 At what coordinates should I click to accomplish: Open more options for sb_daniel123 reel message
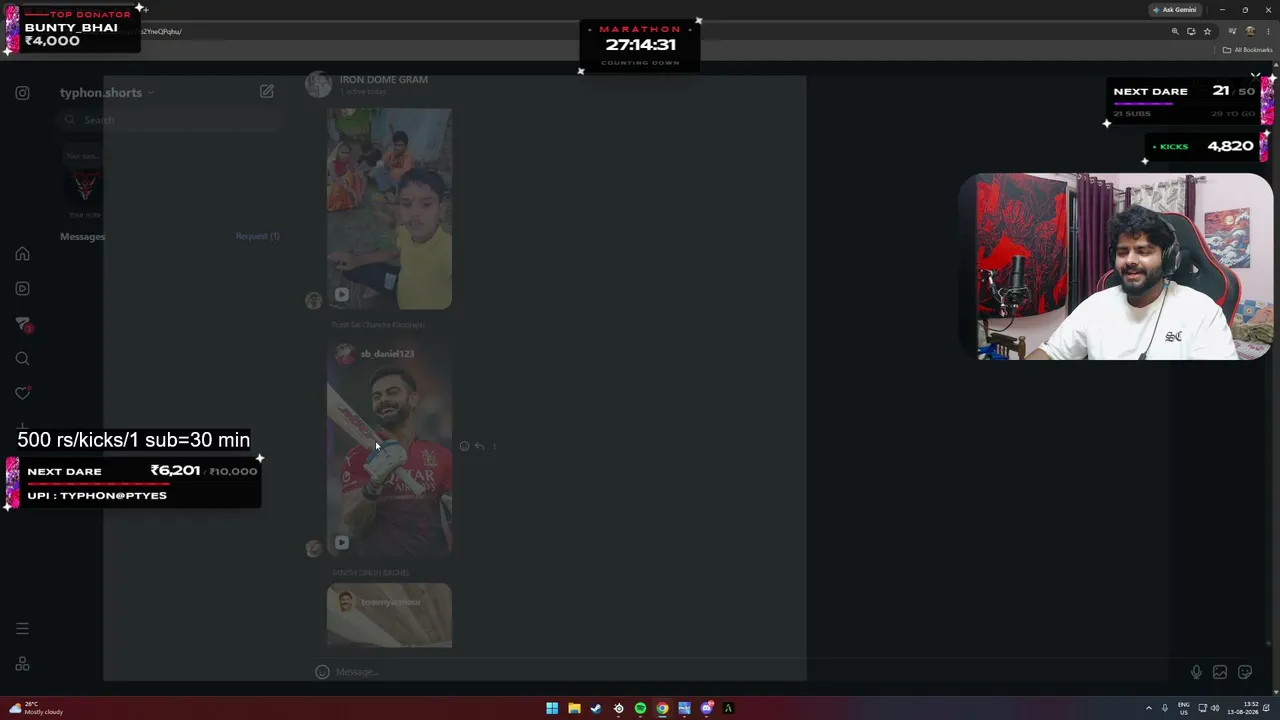495,447
